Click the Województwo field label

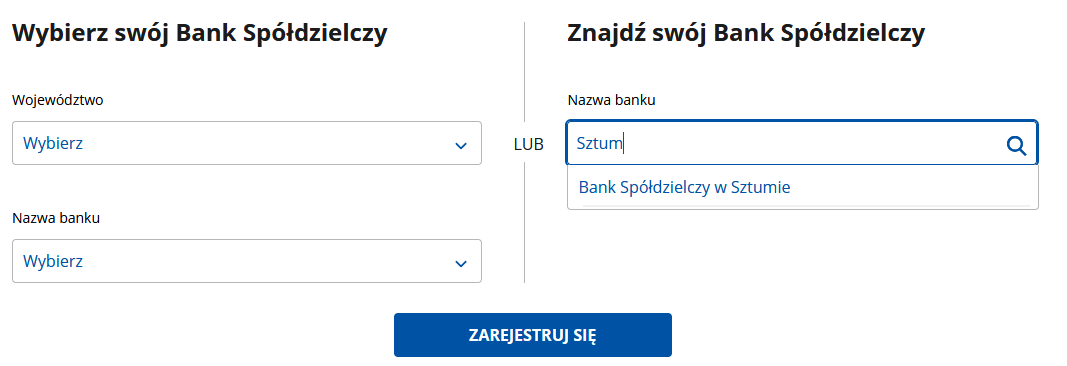(x=58, y=100)
